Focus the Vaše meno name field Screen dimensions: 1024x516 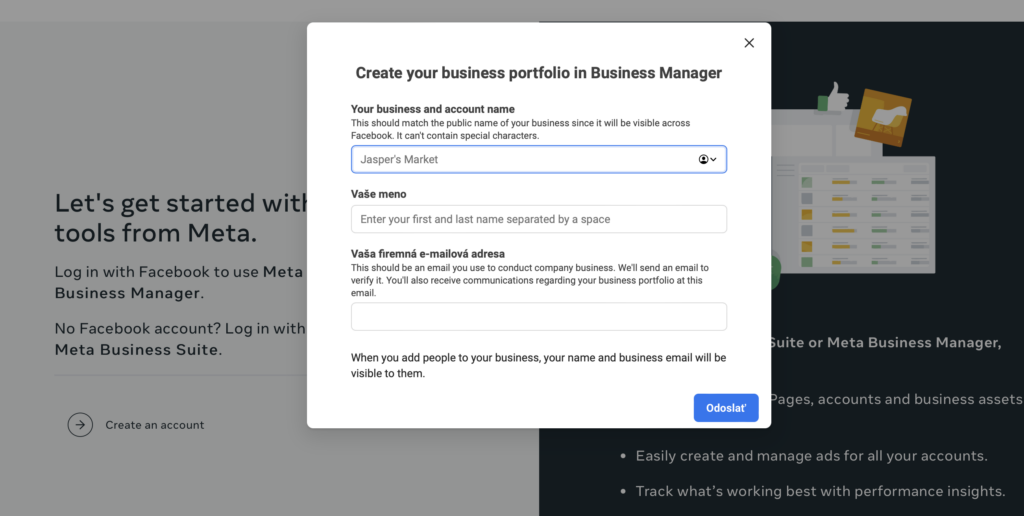coord(539,219)
